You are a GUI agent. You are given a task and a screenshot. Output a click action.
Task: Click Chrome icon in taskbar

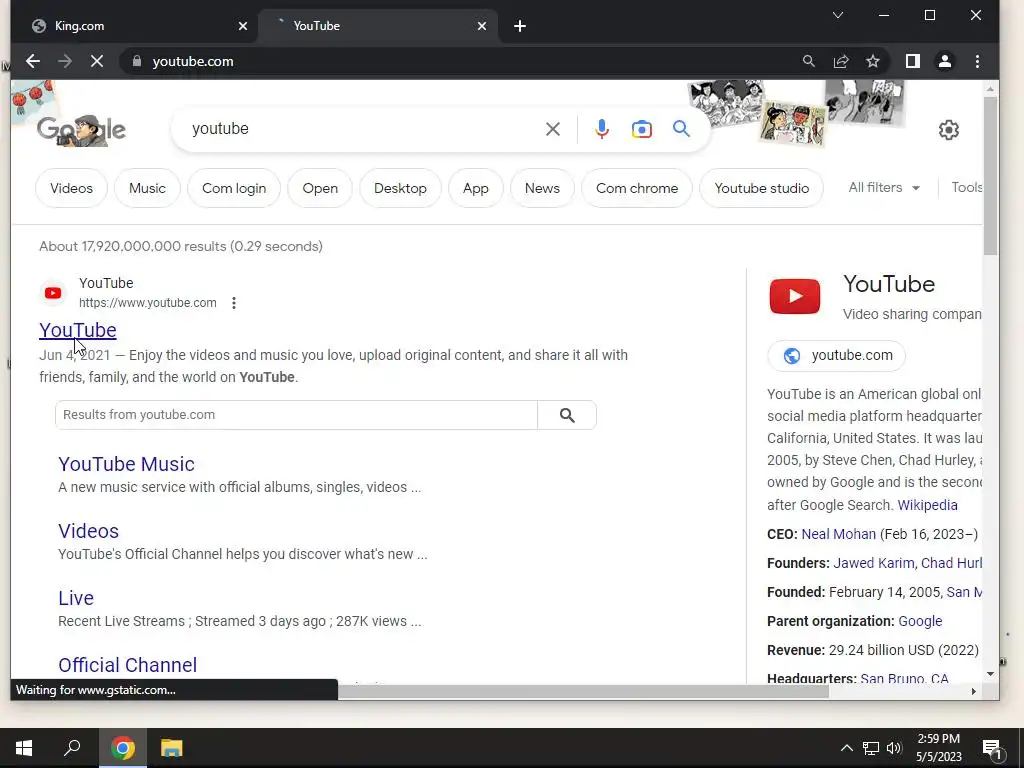pyautogui.click(x=122, y=748)
